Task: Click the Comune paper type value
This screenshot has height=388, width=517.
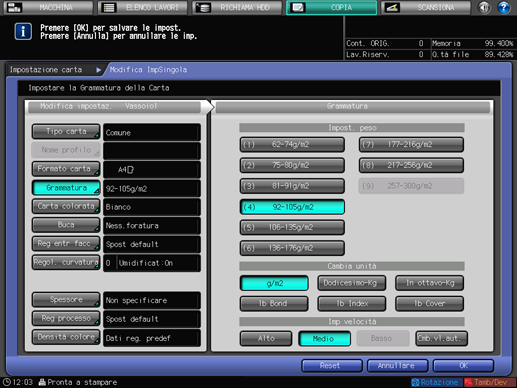Action: point(152,132)
